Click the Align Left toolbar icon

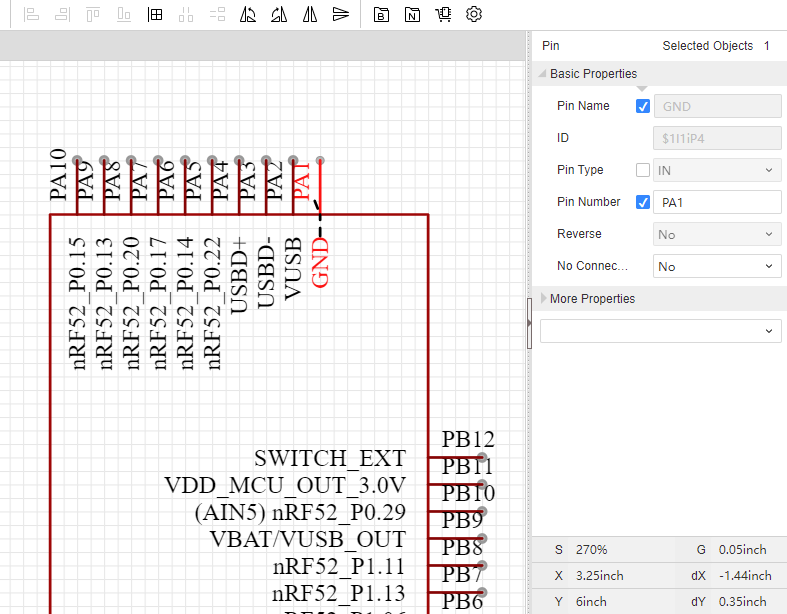31,15
